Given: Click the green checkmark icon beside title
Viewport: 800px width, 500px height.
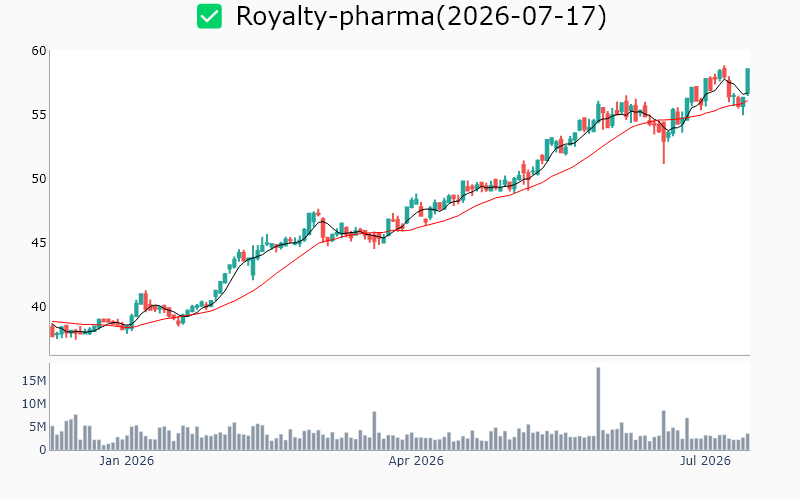Looking at the screenshot, I should (x=209, y=16).
